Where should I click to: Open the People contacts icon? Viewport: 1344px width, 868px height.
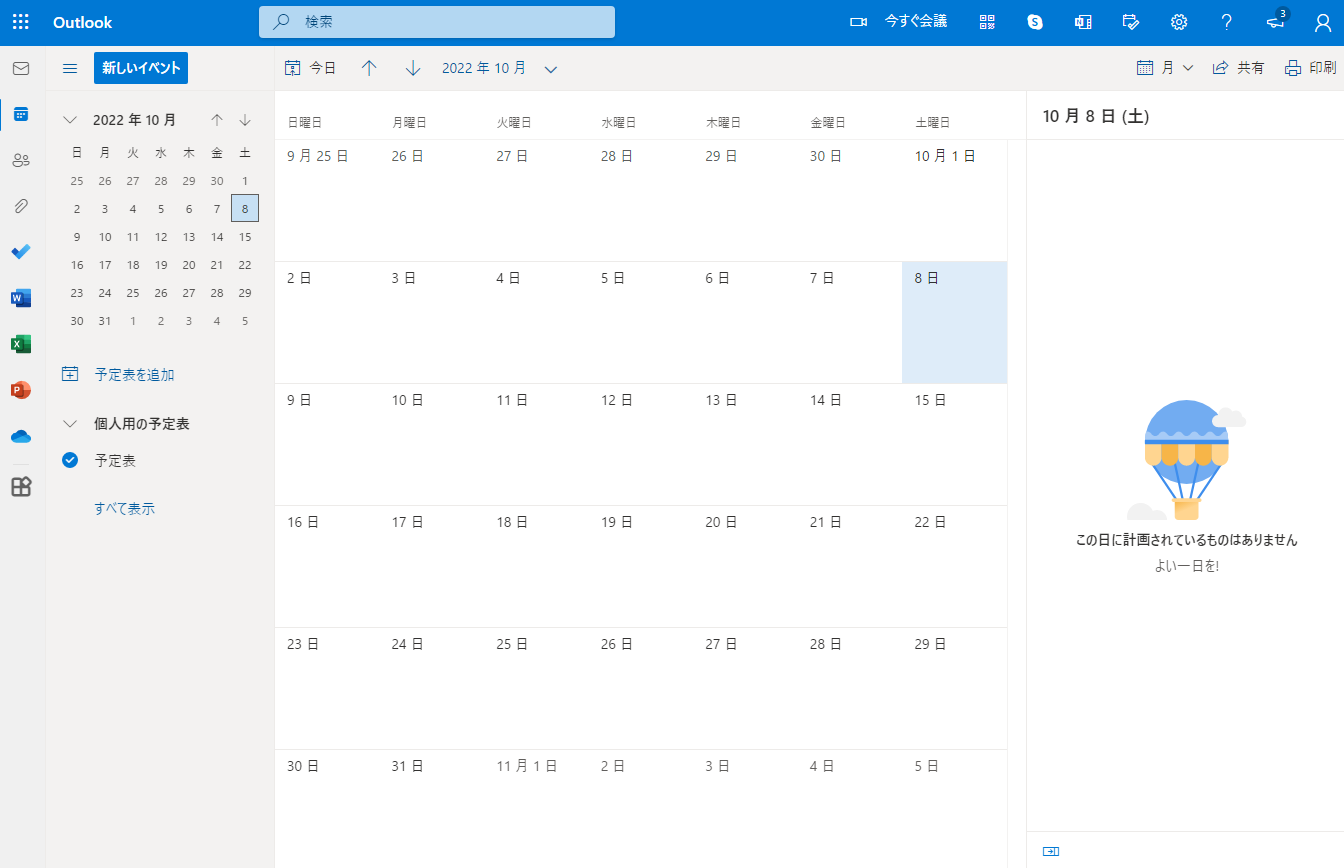point(21,160)
